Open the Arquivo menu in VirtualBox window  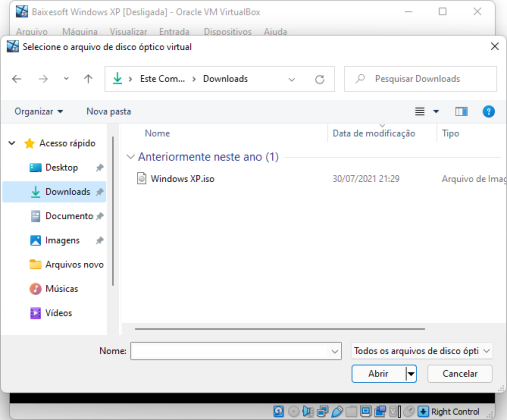point(32,32)
